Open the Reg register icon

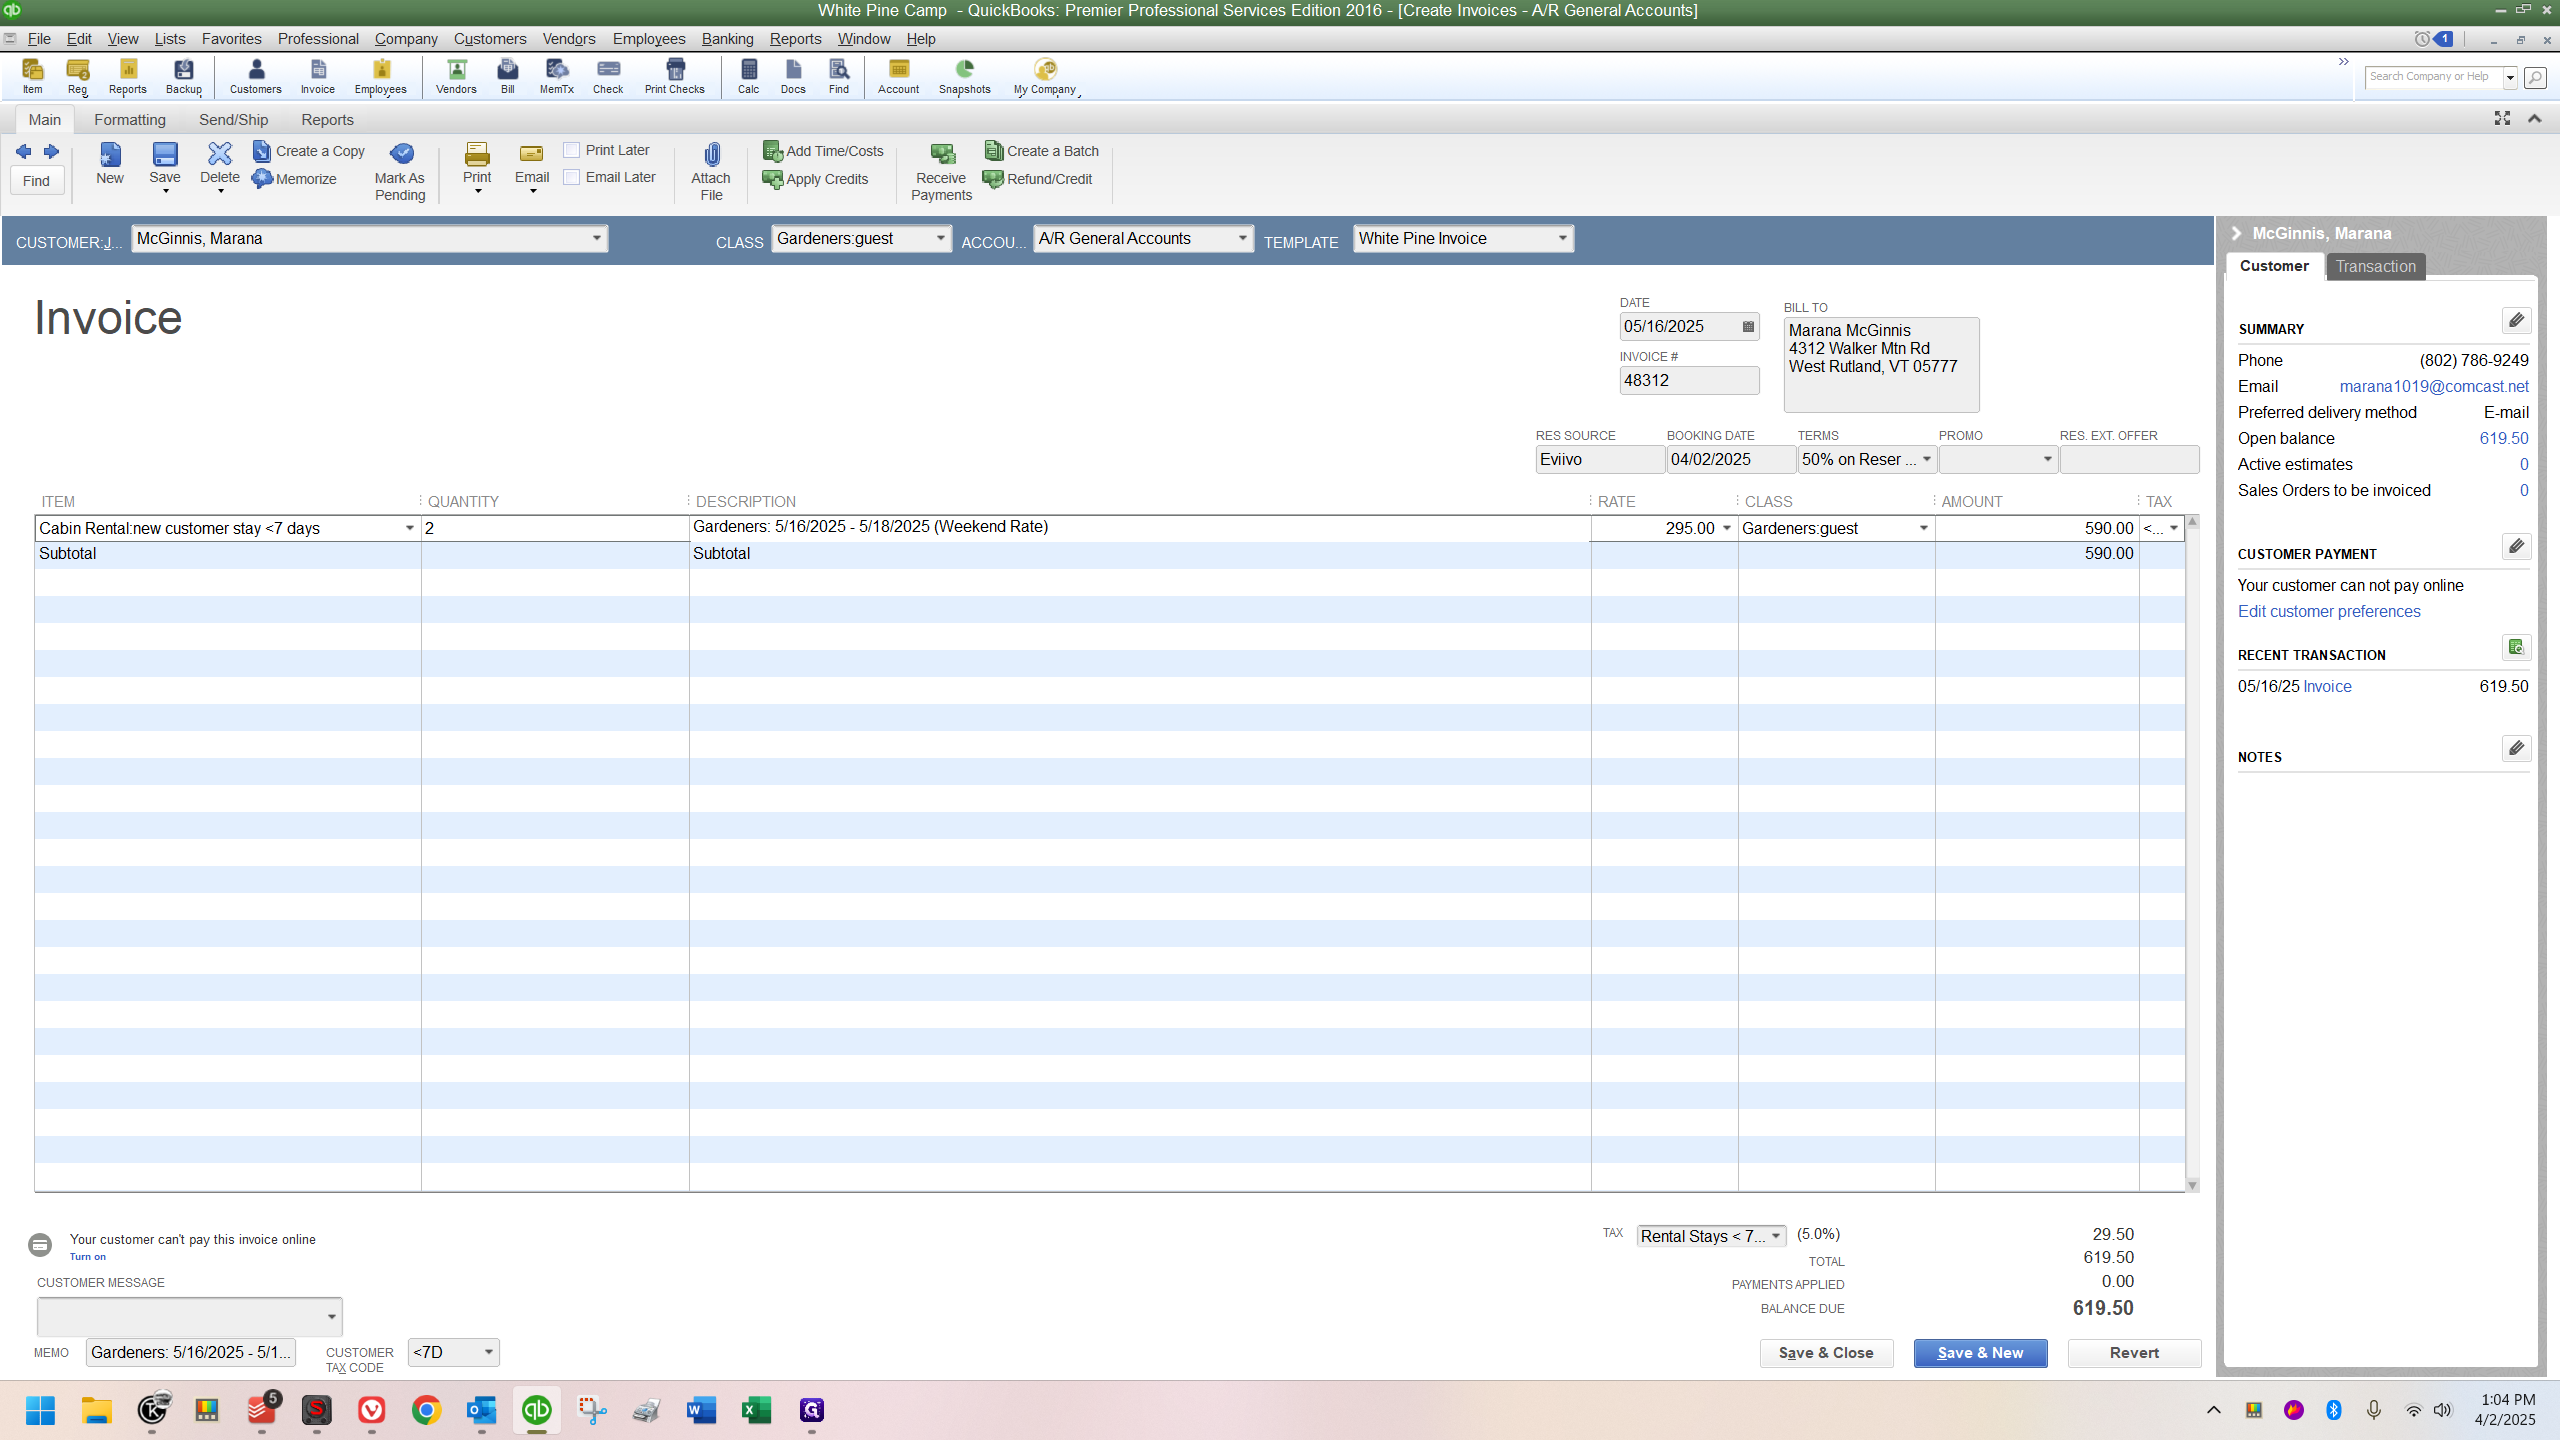pos(77,76)
